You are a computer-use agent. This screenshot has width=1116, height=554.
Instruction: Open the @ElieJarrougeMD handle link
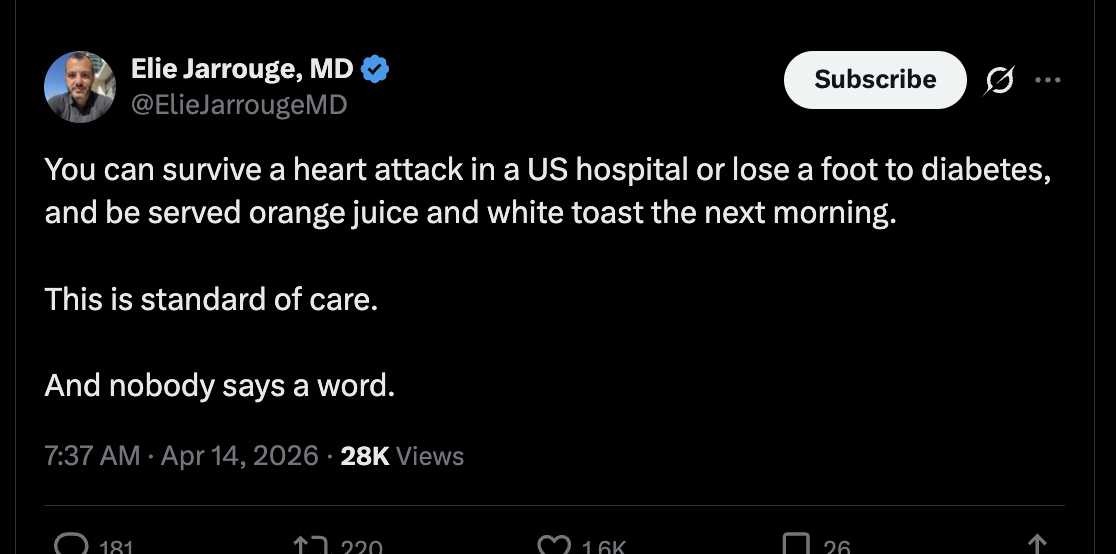[239, 104]
